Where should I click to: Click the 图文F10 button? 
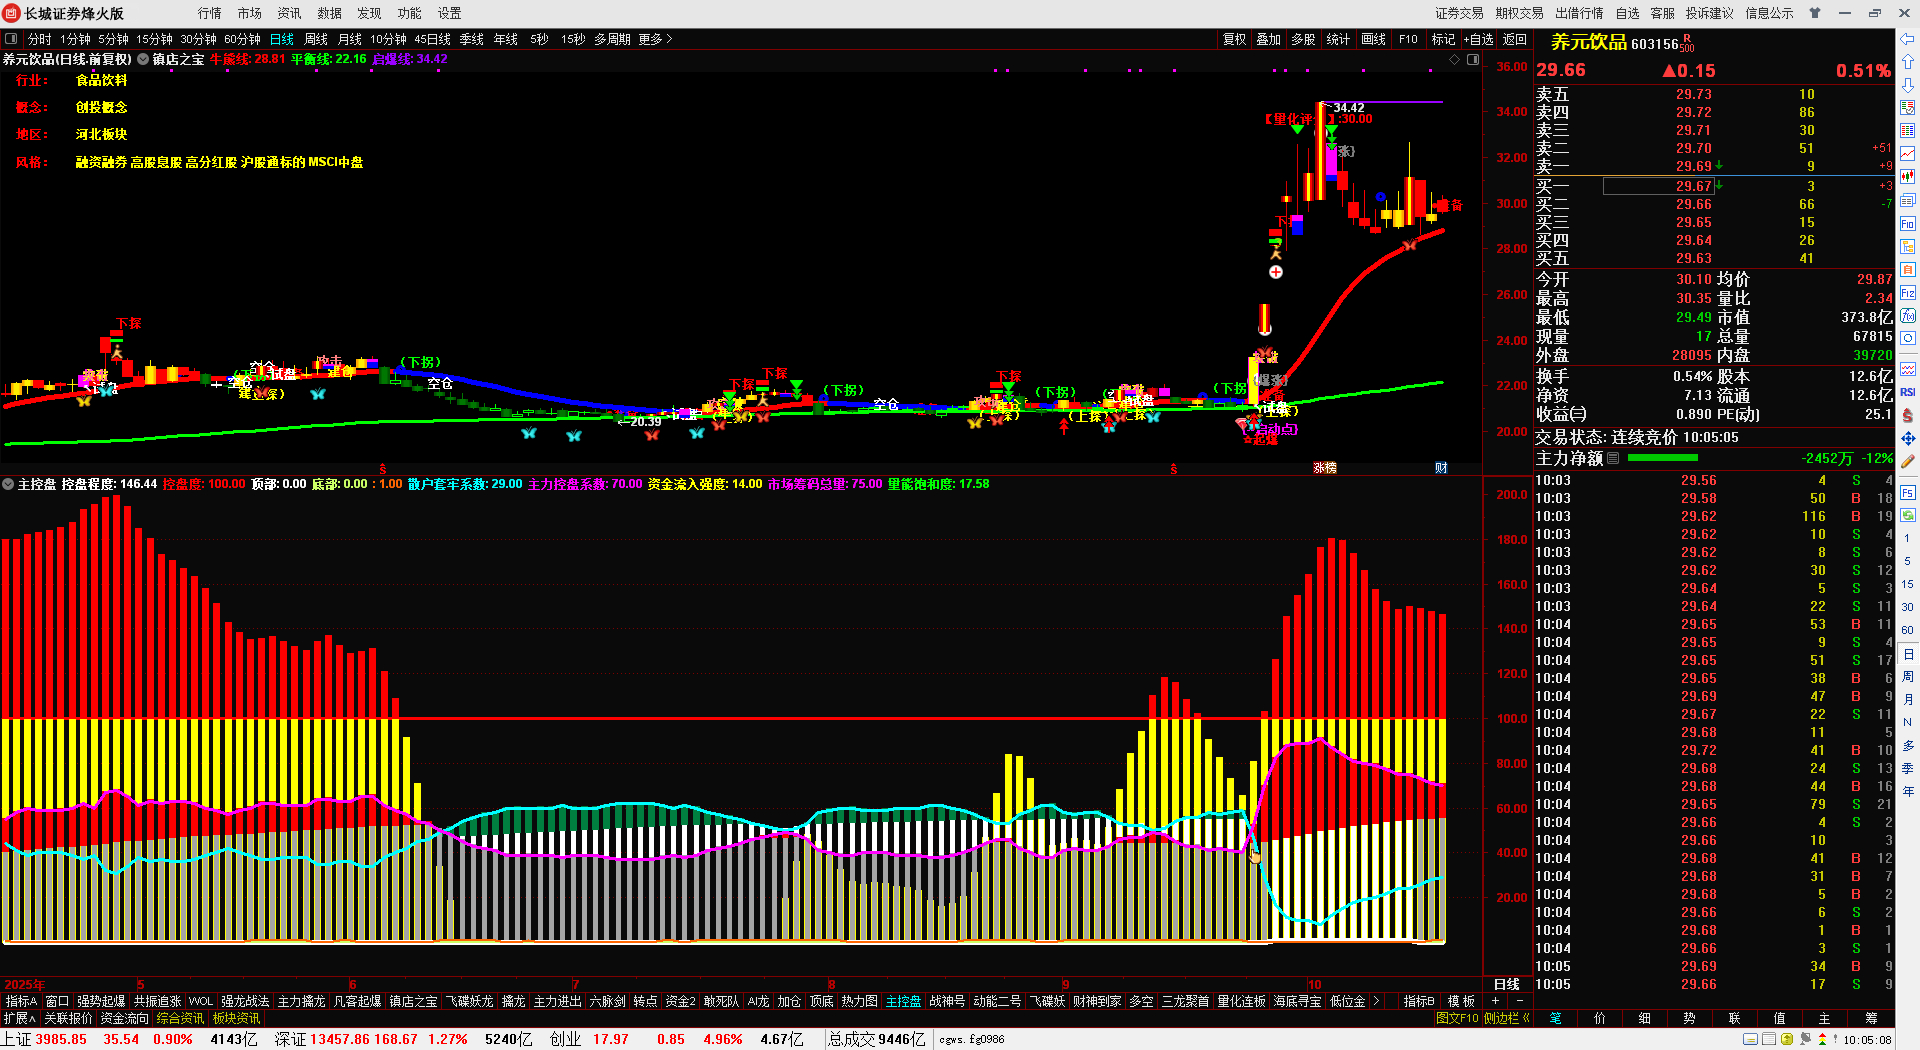[x=1457, y=1018]
